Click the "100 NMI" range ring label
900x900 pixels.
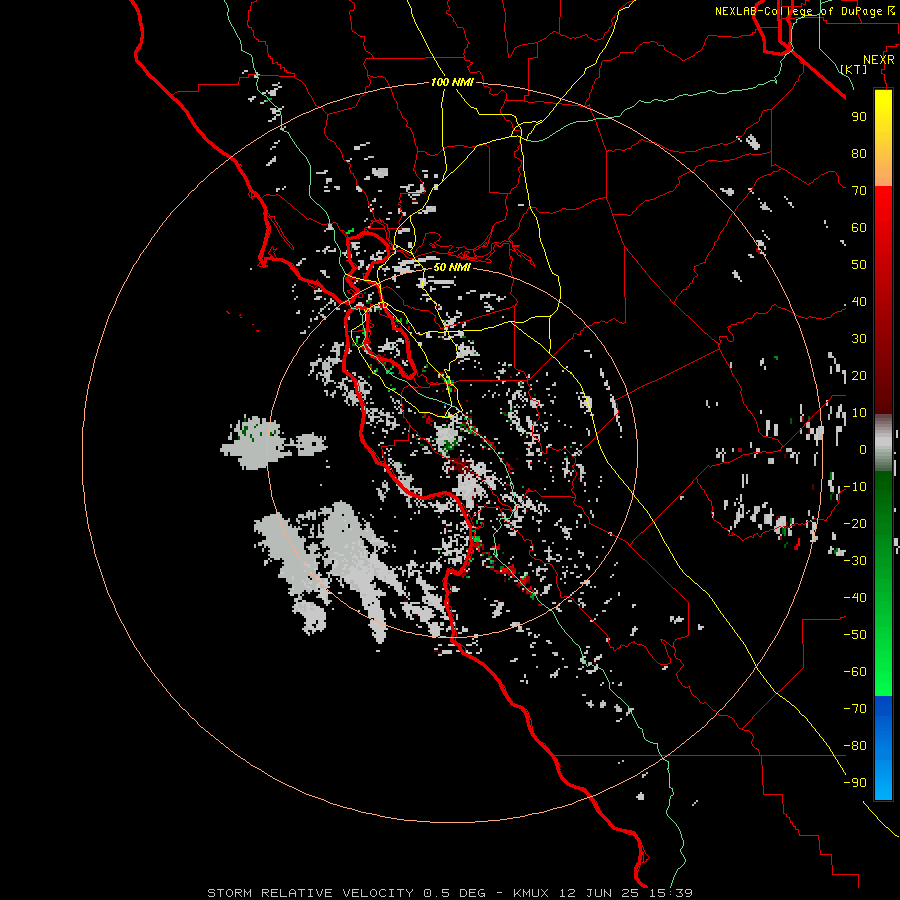pos(452,83)
